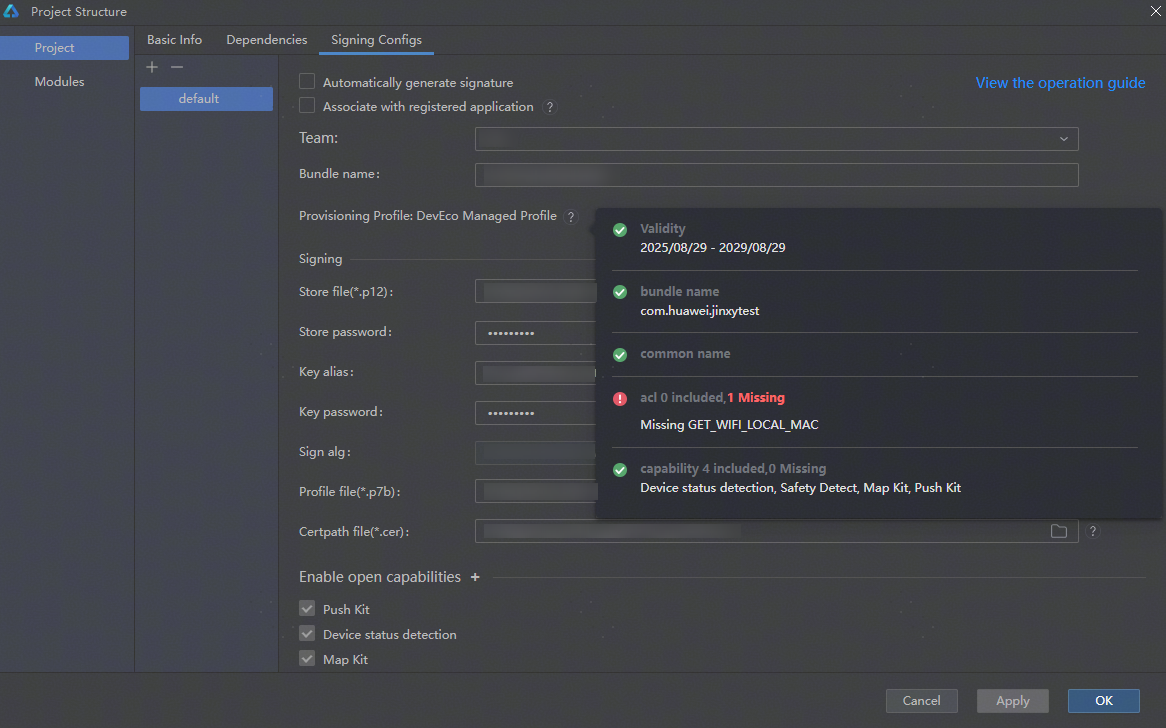Open the Team dropdown list
This screenshot has width=1166, height=728.
[x=776, y=139]
